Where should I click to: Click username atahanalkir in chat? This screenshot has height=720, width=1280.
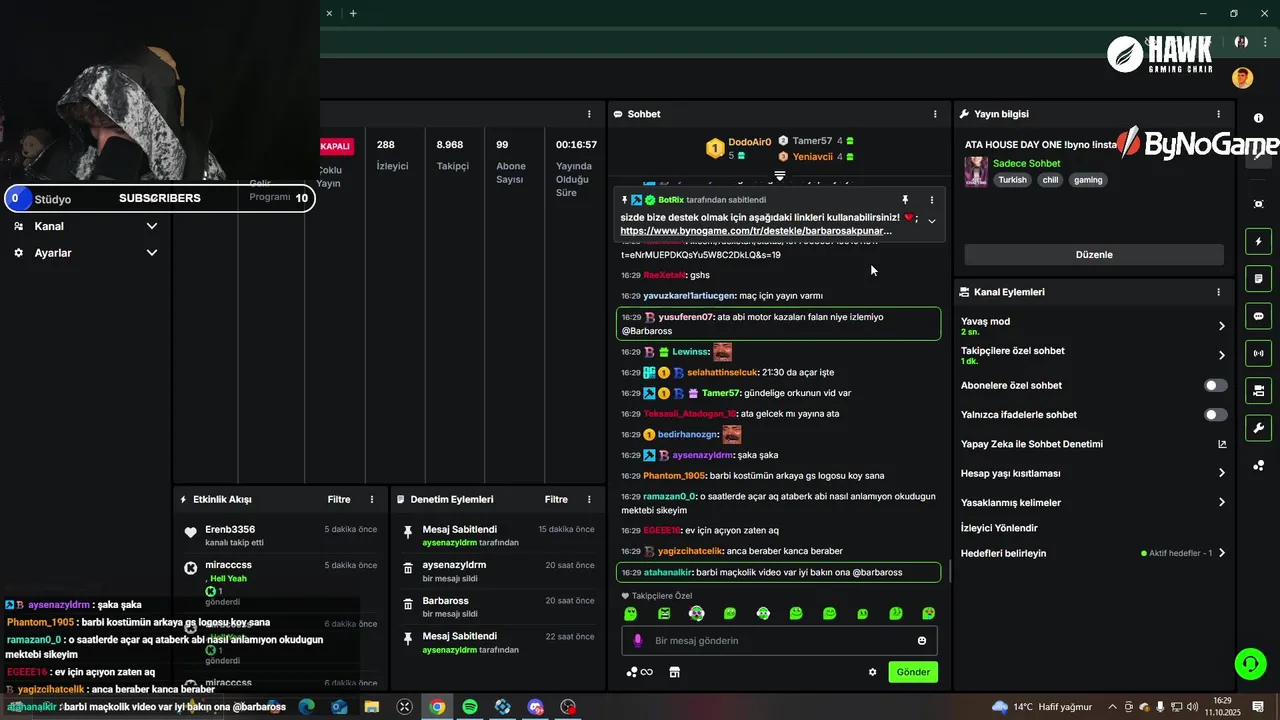coord(668,573)
